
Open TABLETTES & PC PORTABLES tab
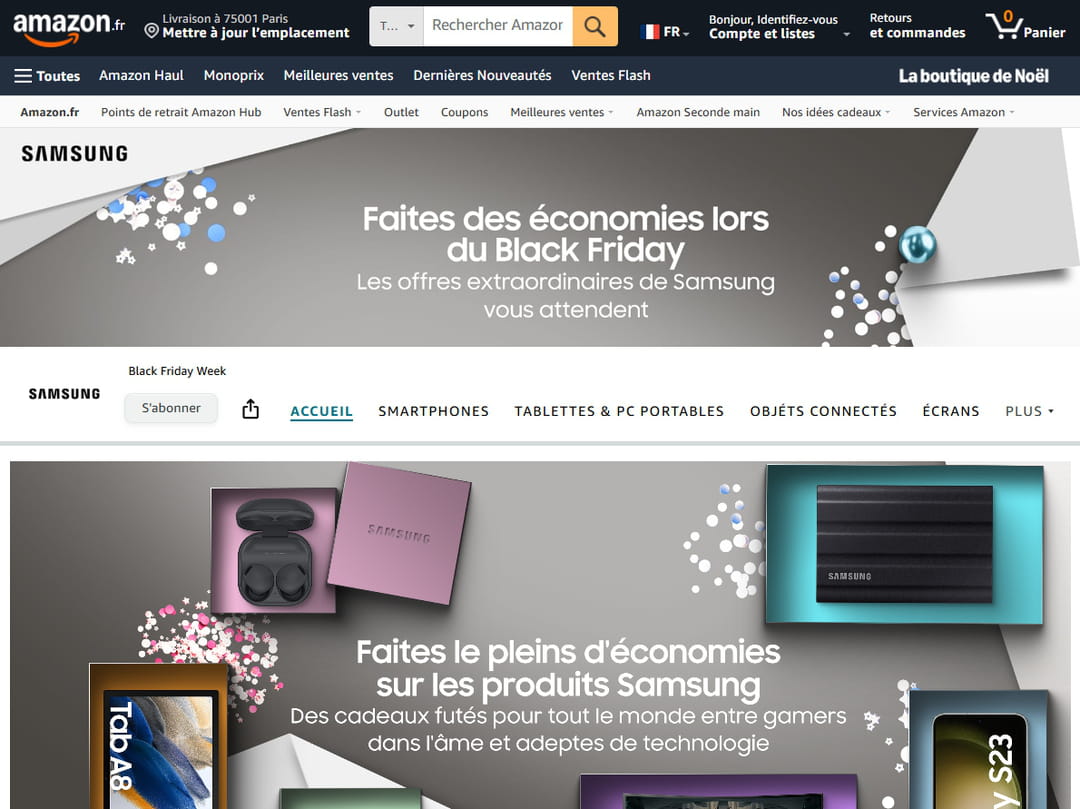tap(619, 411)
